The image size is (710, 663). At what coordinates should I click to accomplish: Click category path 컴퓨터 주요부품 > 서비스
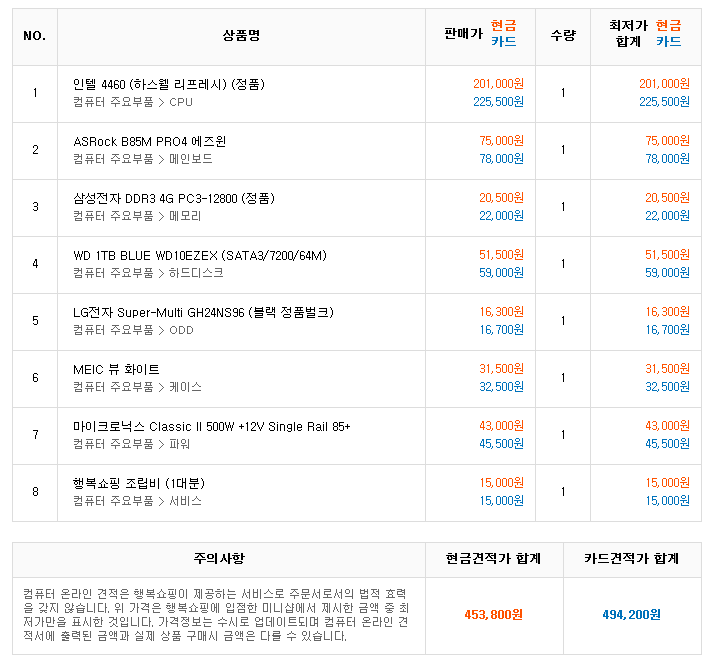137,501
